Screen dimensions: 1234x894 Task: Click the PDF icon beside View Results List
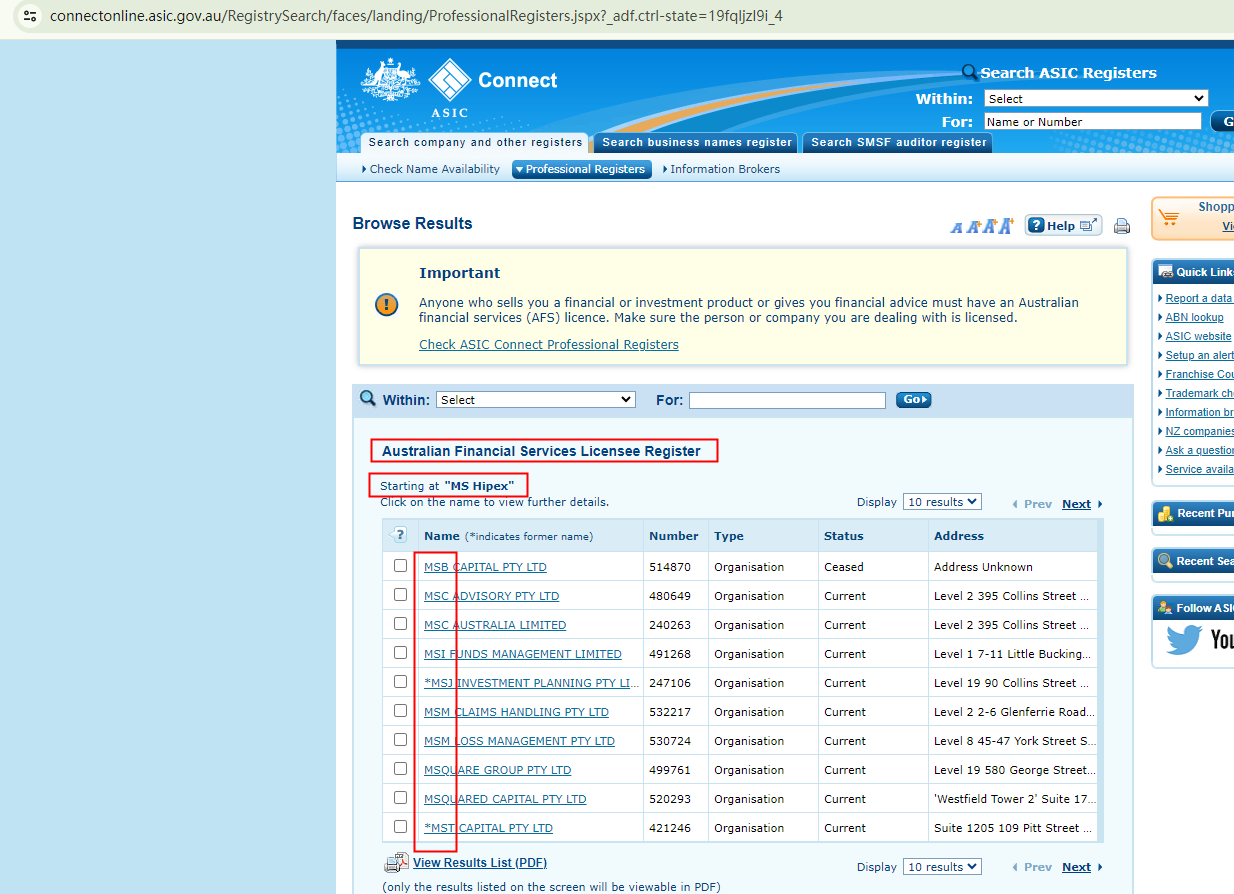pyautogui.click(x=396, y=863)
